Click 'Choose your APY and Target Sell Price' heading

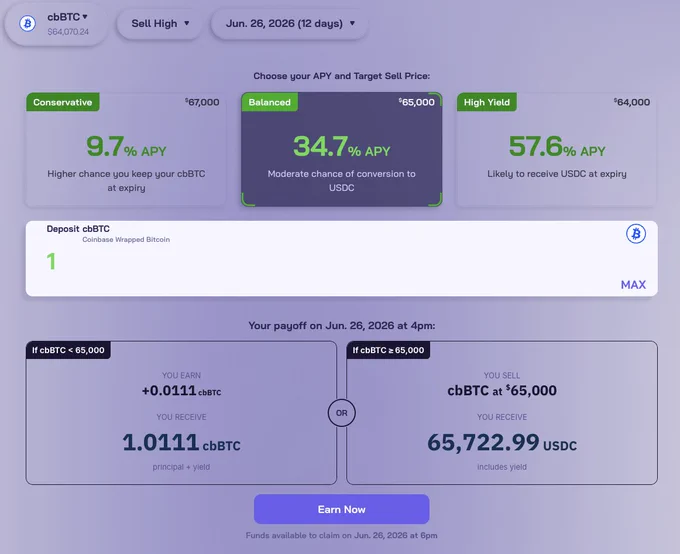tap(342, 76)
